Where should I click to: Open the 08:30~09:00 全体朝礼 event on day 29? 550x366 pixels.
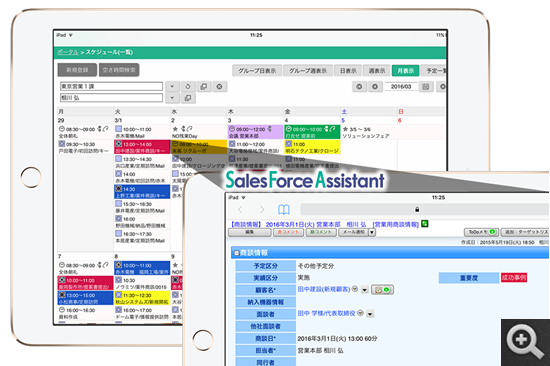[85, 132]
